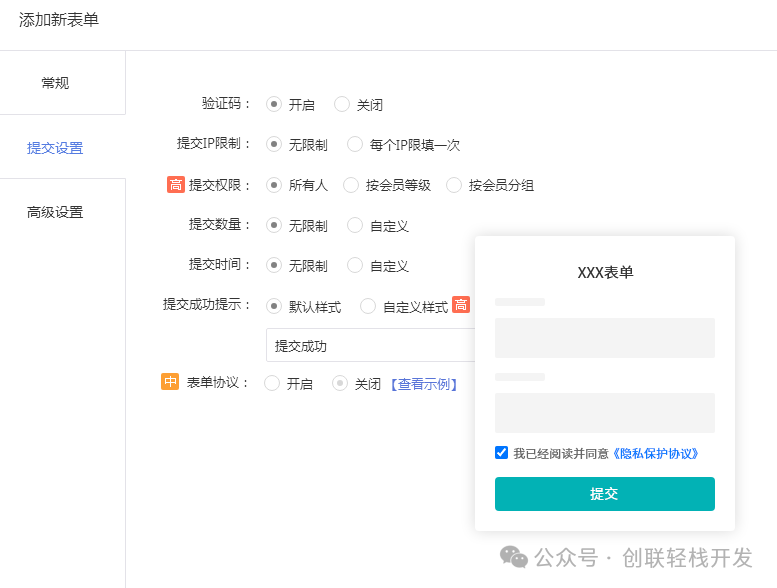777x588 pixels.
Task: Click the 提交成功提示： label
Action: point(207,305)
